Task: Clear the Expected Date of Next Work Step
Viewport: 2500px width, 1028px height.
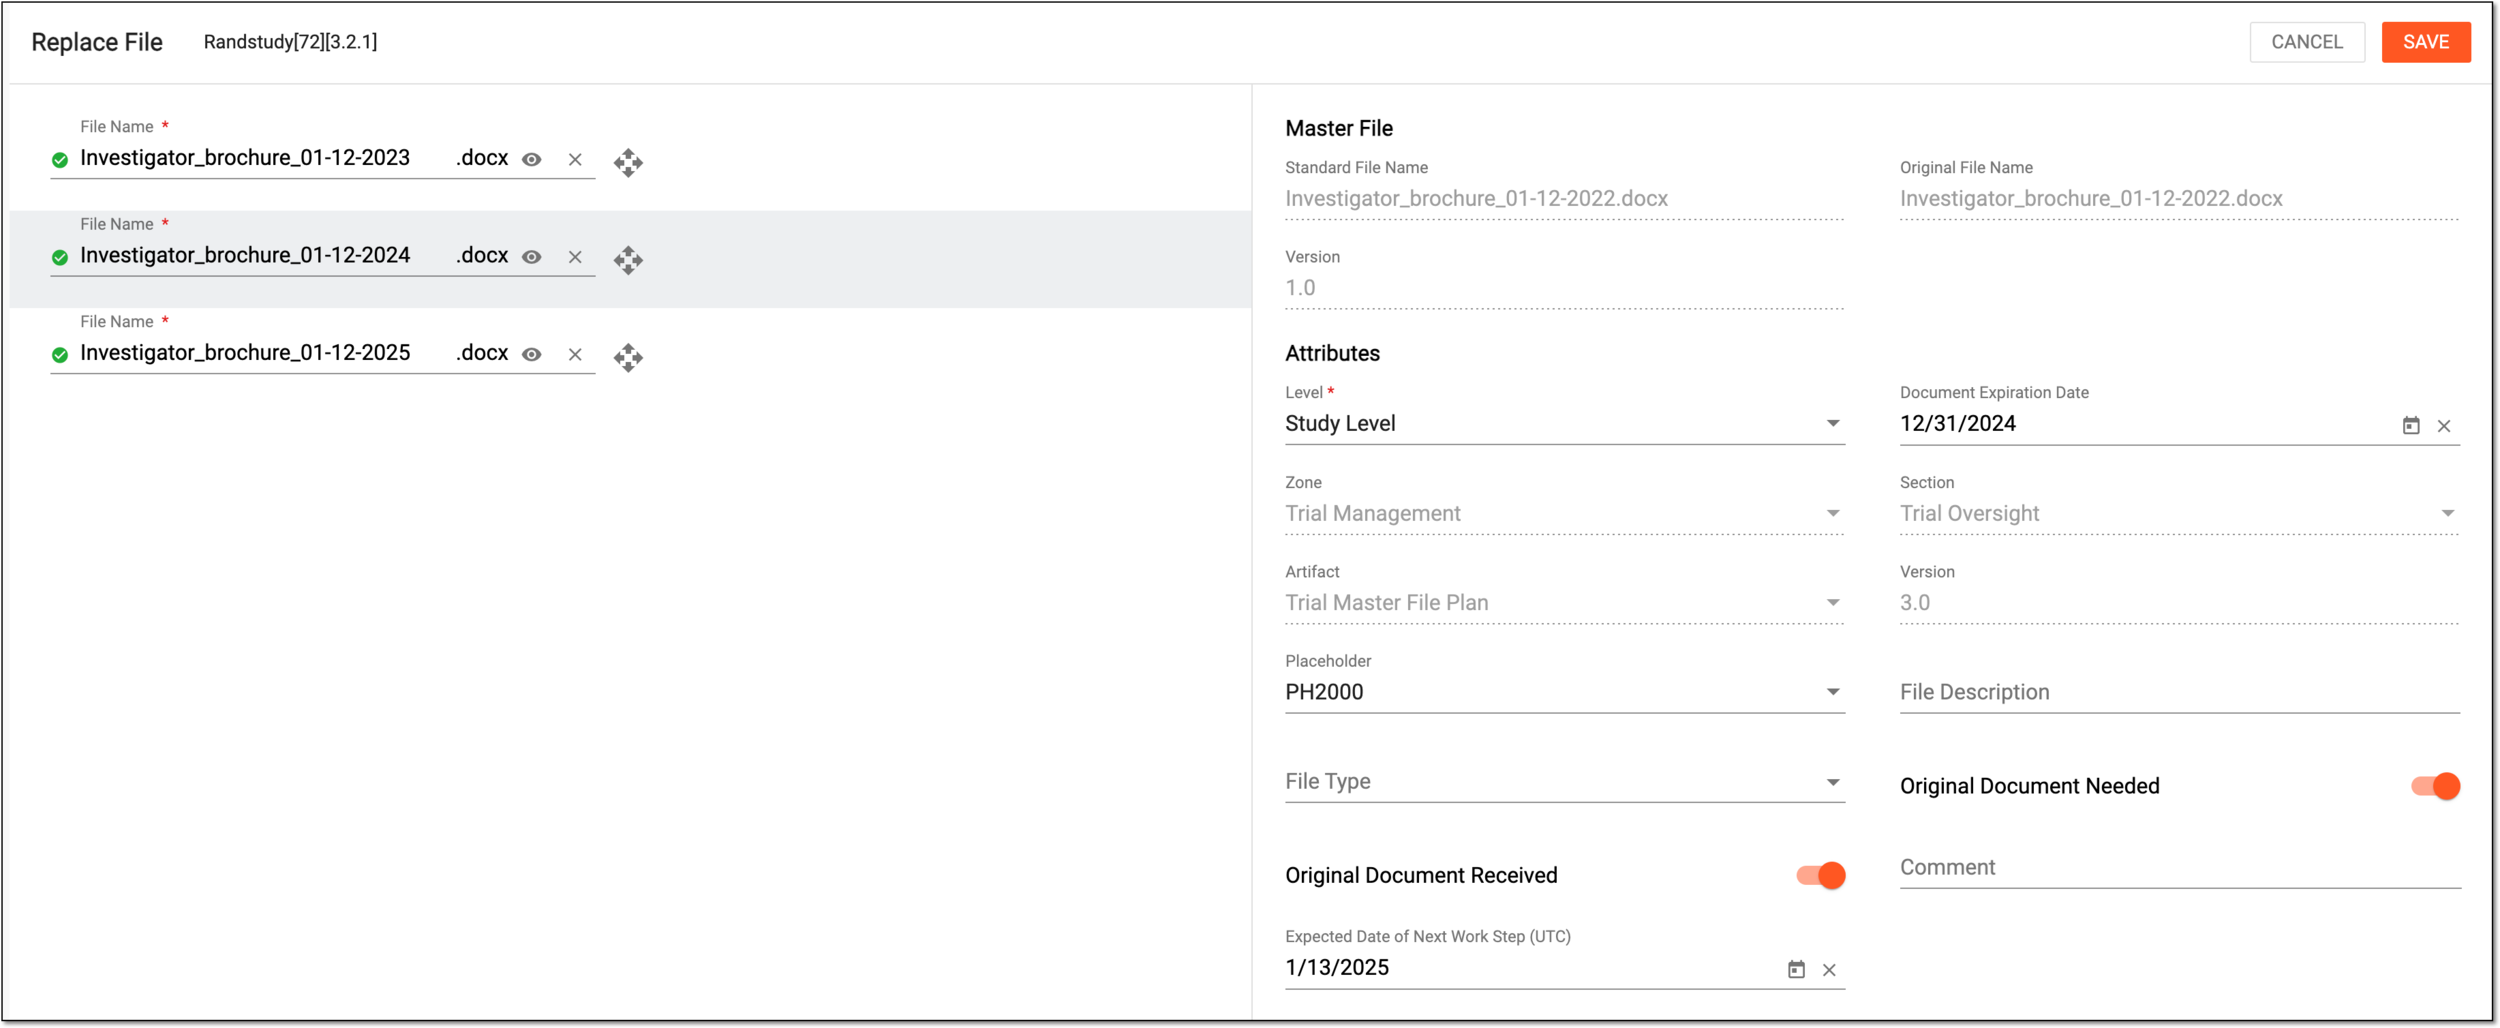Action: 1829,970
